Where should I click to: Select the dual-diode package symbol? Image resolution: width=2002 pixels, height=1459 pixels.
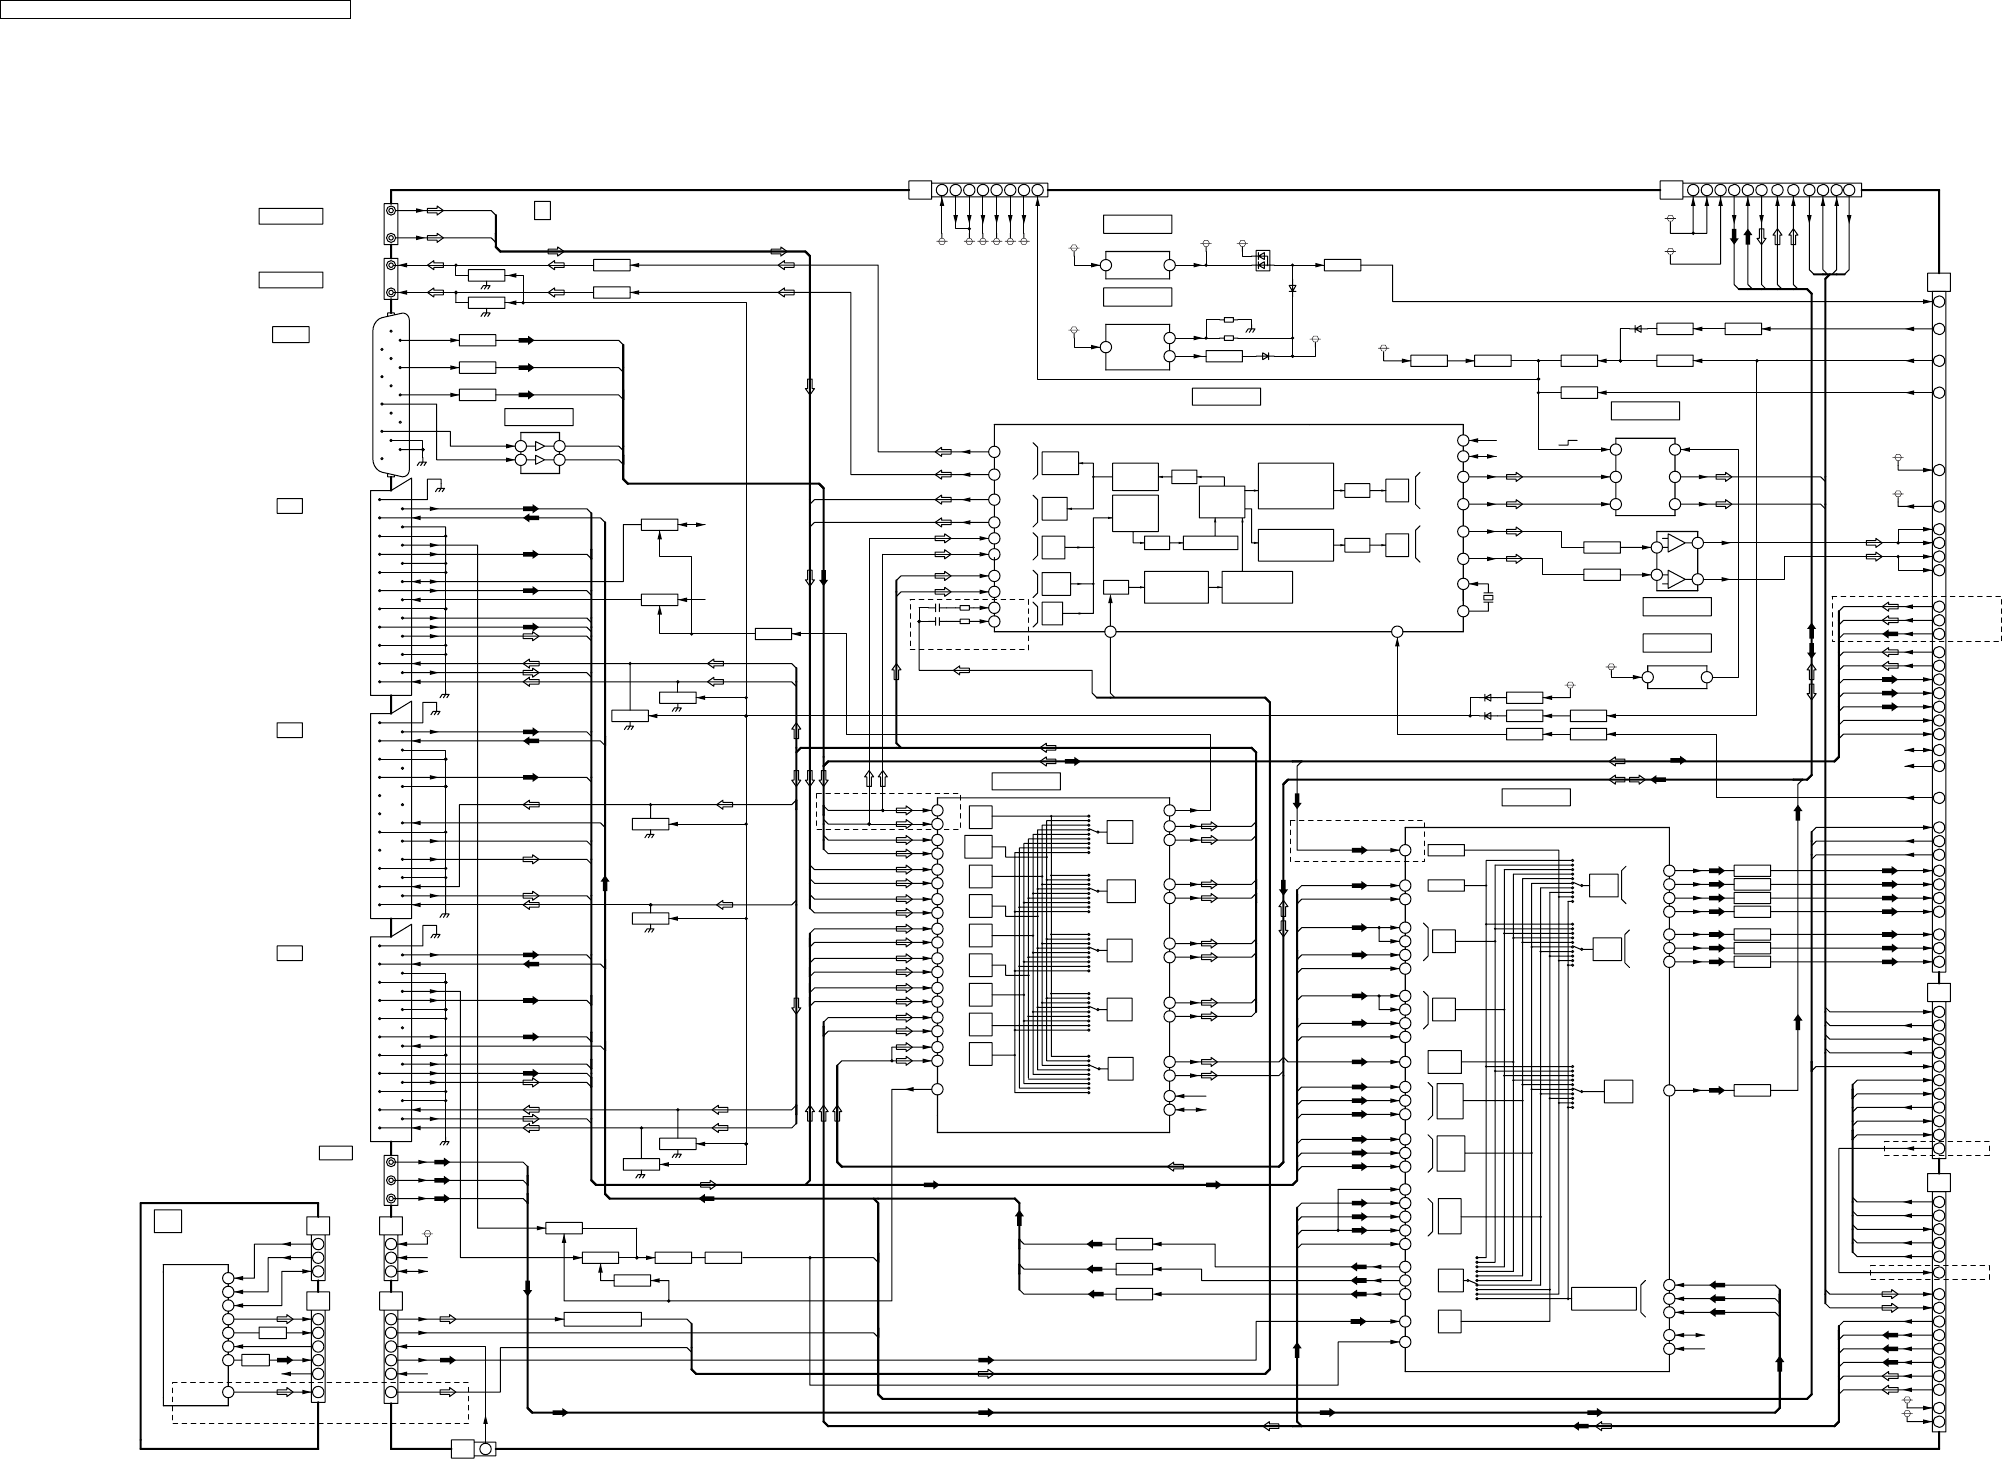tap(1262, 262)
